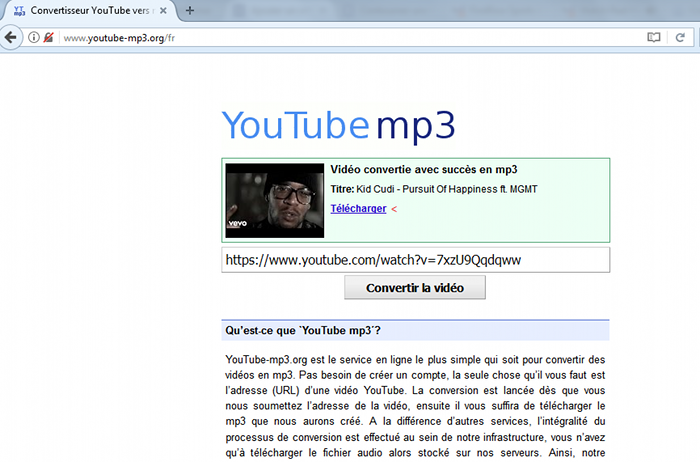Click the Vidéo convertie avec succès en mp3 message
This screenshot has width=700, height=462.
pos(424,170)
